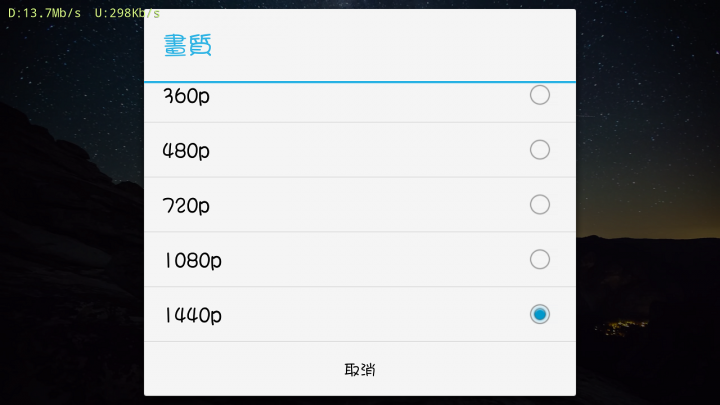Click the upload speed indicator U:298Kb/s

coord(127,13)
